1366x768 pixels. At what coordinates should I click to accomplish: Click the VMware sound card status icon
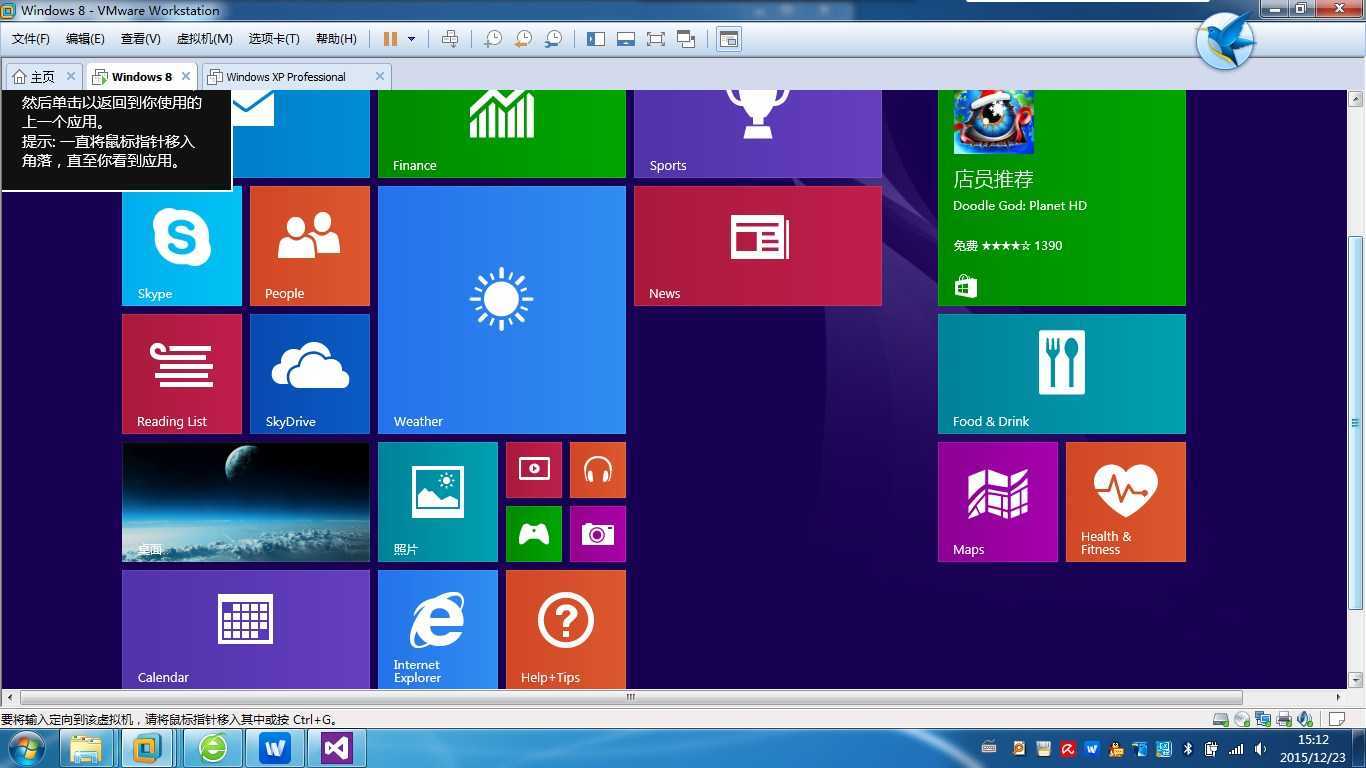pyautogui.click(x=1304, y=719)
